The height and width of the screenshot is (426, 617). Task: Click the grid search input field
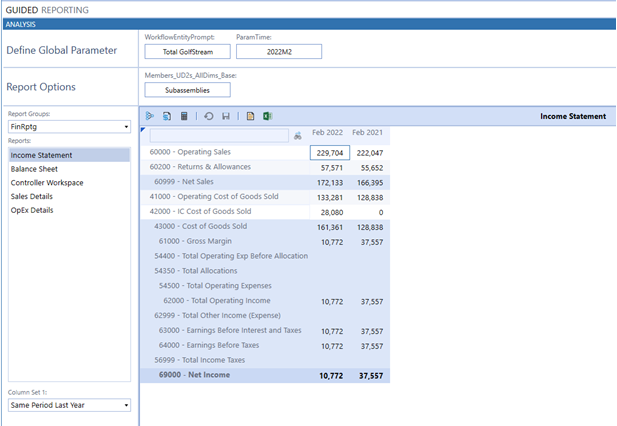[219, 136]
